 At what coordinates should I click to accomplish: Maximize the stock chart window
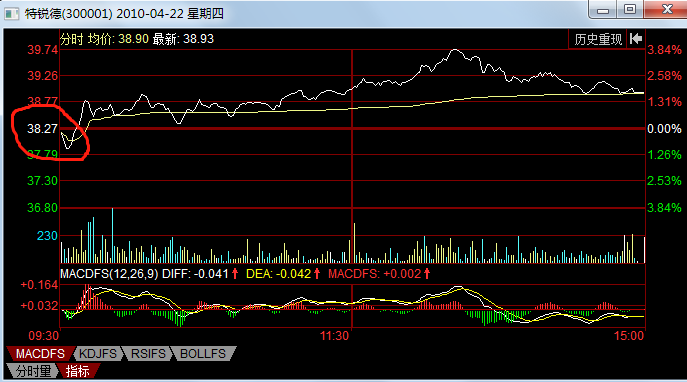point(630,10)
